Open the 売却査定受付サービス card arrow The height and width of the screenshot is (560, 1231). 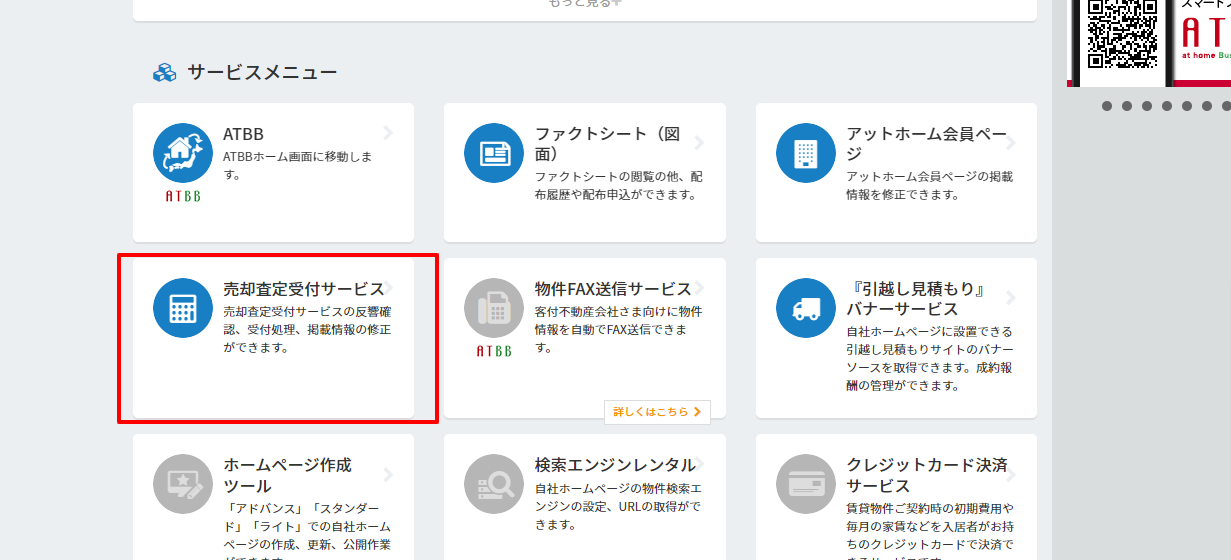click(389, 288)
